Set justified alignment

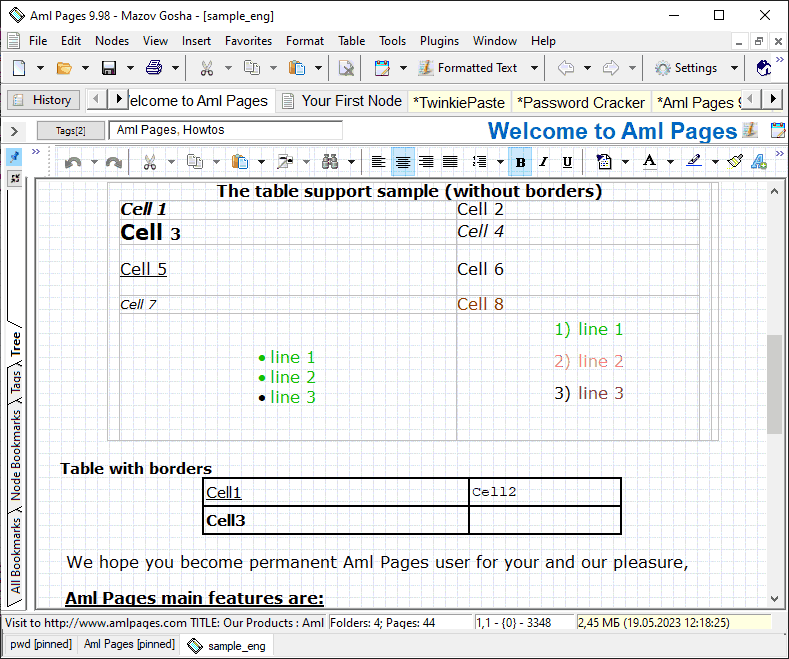pyautogui.click(x=450, y=162)
